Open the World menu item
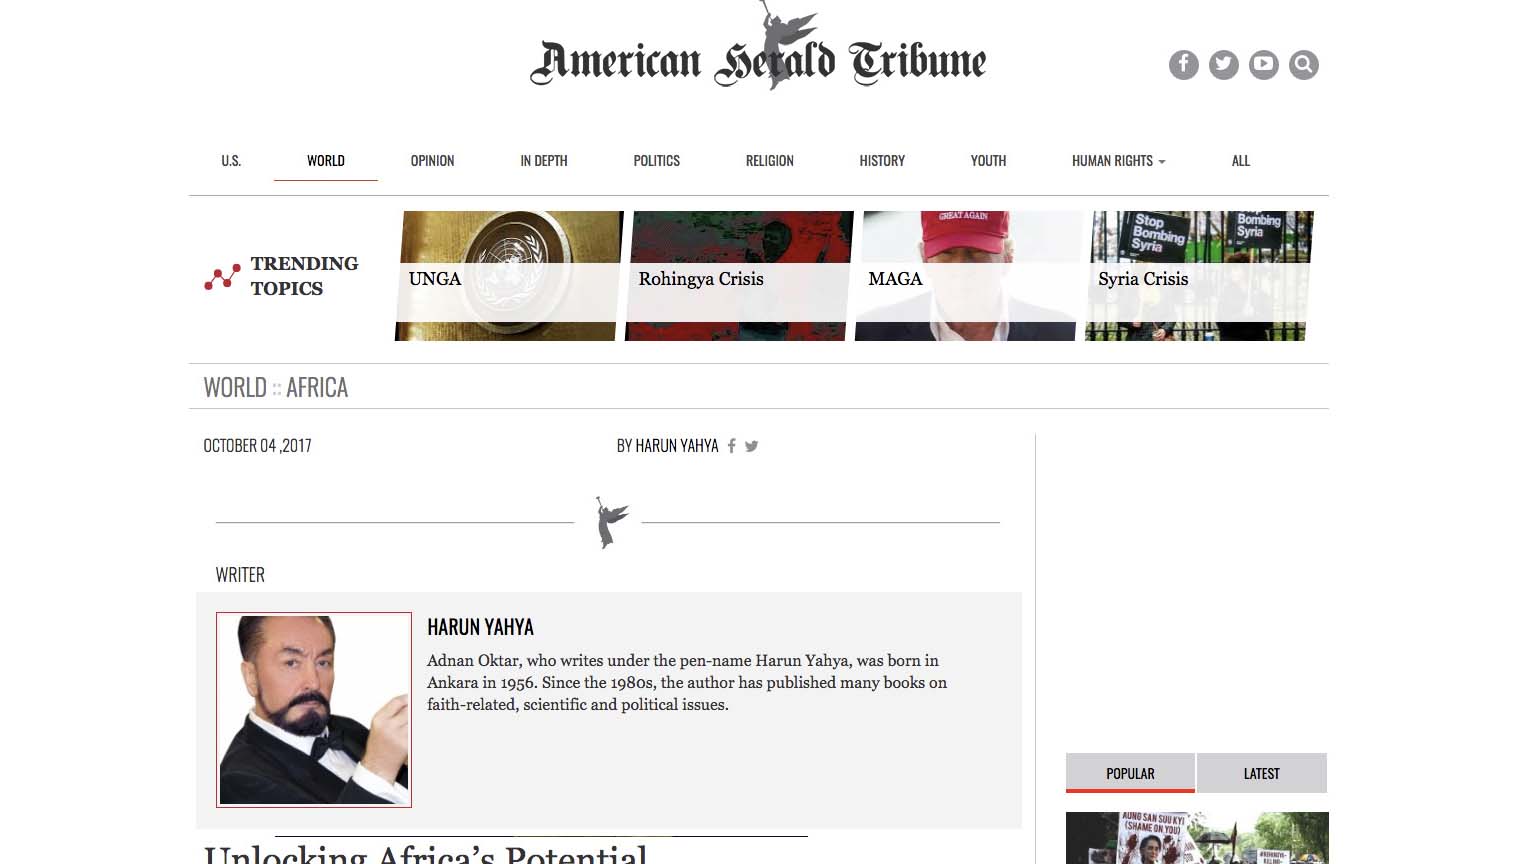 point(325,161)
